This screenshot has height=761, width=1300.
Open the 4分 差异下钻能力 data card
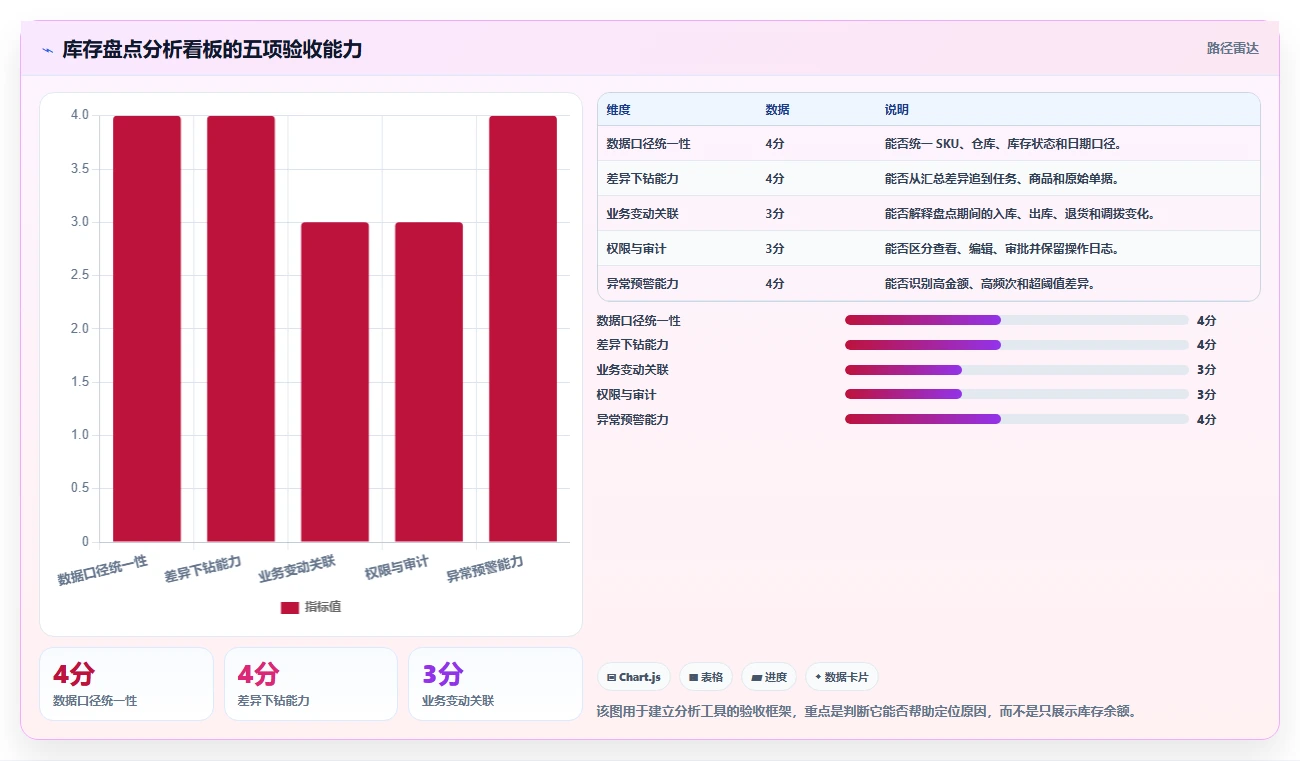click(x=311, y=684)
